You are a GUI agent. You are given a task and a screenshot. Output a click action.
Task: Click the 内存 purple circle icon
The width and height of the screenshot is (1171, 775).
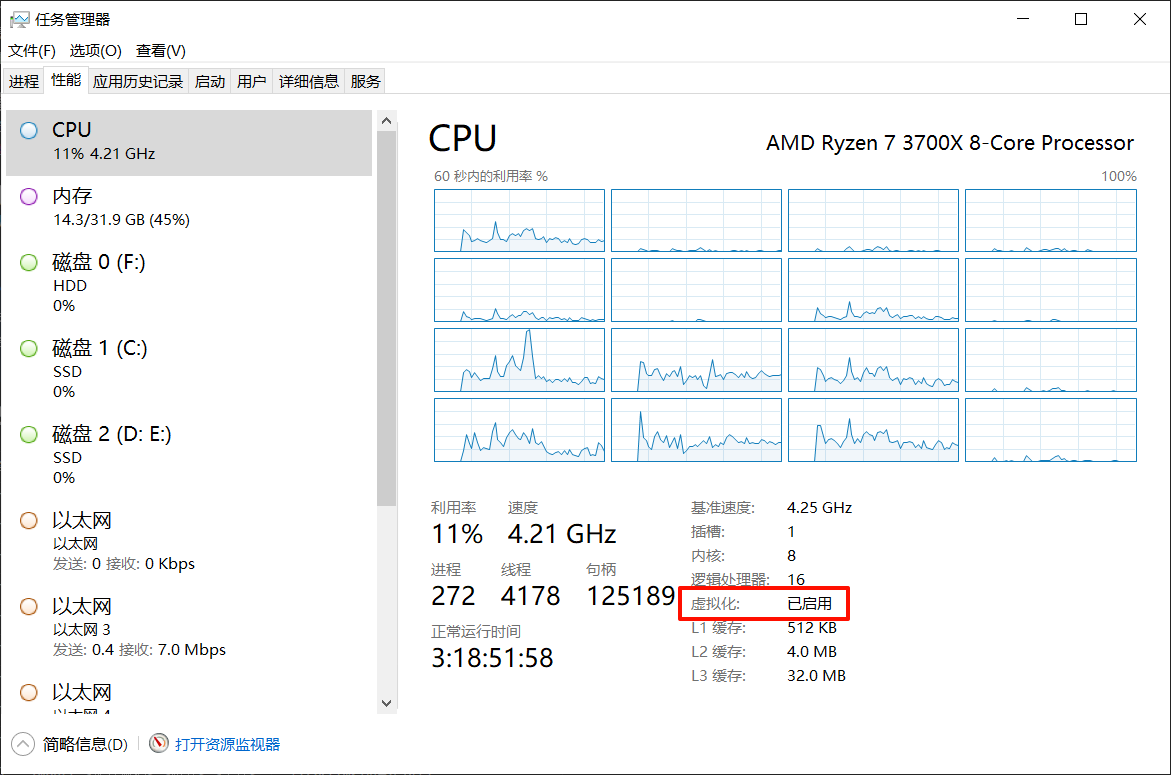click(29, 196)
